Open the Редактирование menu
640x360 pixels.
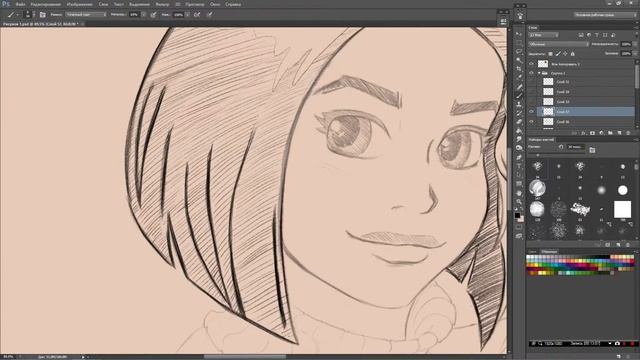46,4
